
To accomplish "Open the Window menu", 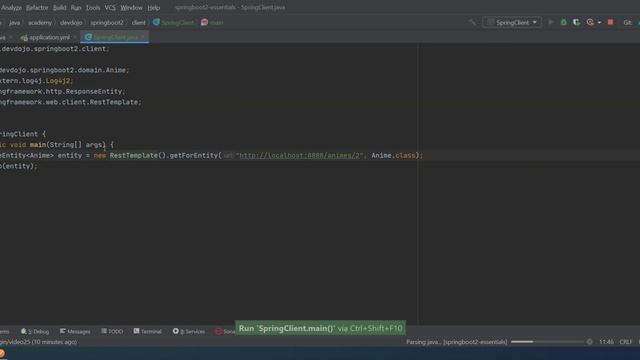I will [x=131, y=8].
